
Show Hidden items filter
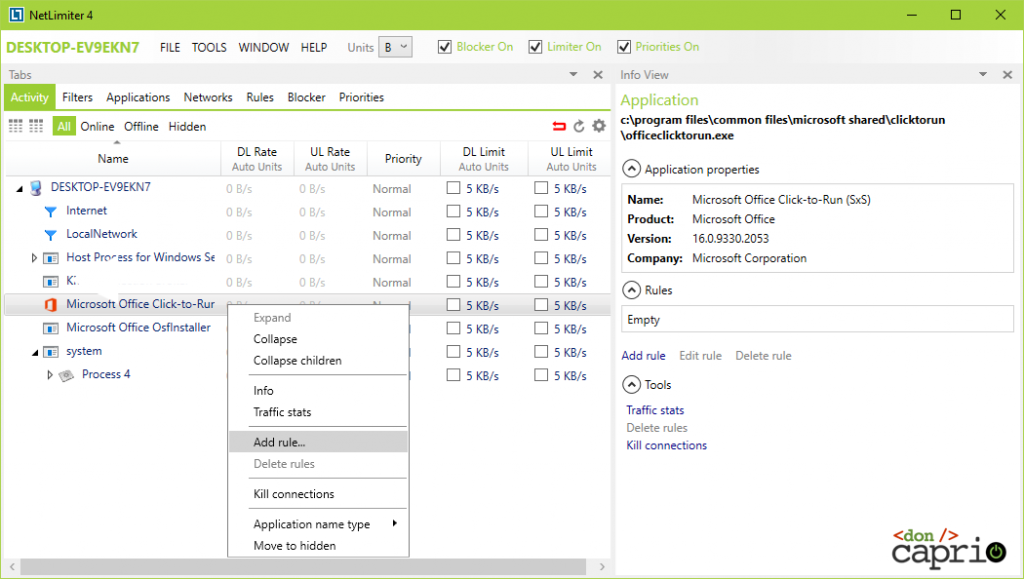coord(187,126)
